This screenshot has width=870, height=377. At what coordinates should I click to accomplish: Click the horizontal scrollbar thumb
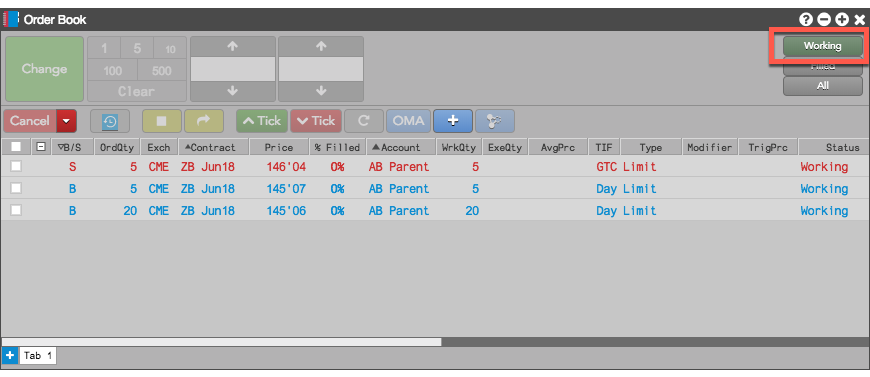pos(222,342)
